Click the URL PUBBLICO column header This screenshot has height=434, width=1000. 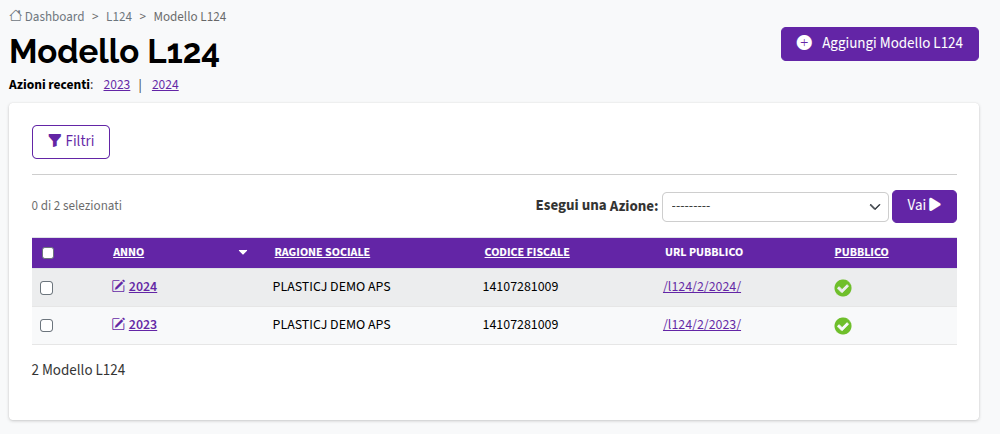tap(704, 252)
